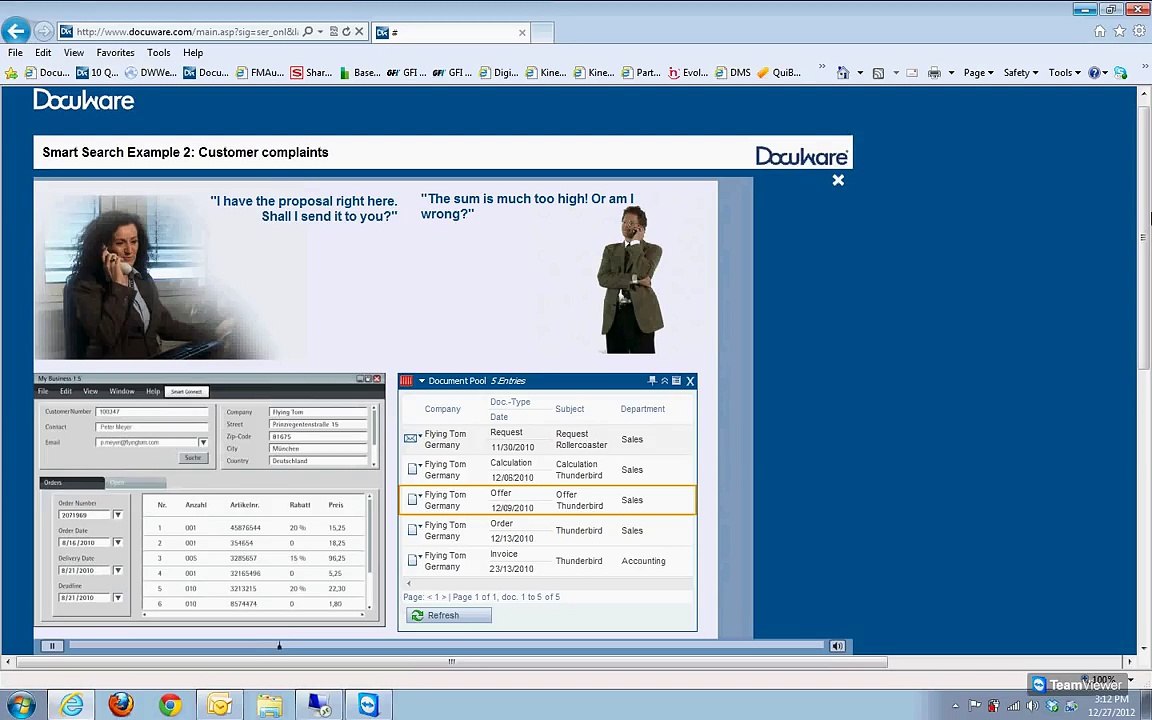Viewport: 1152px width, 720px height.
Task: Open the Edit menu in Internet Explorer
Action: coord(43,53)
